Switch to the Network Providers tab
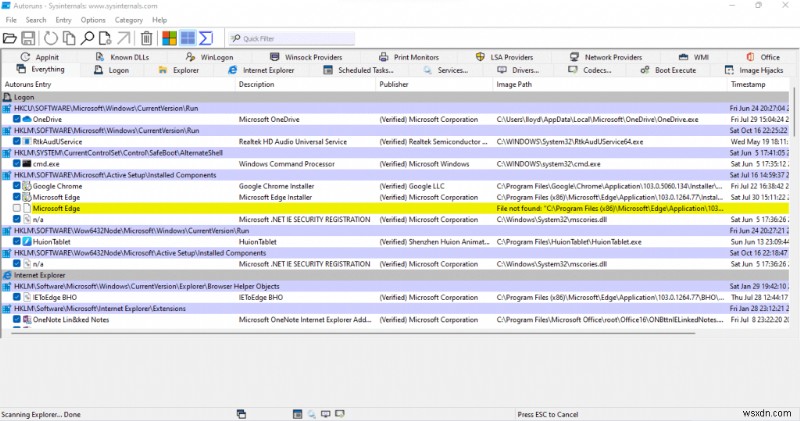Image resolution: width=800 pixels, height=421 pixels. point(606,57)
